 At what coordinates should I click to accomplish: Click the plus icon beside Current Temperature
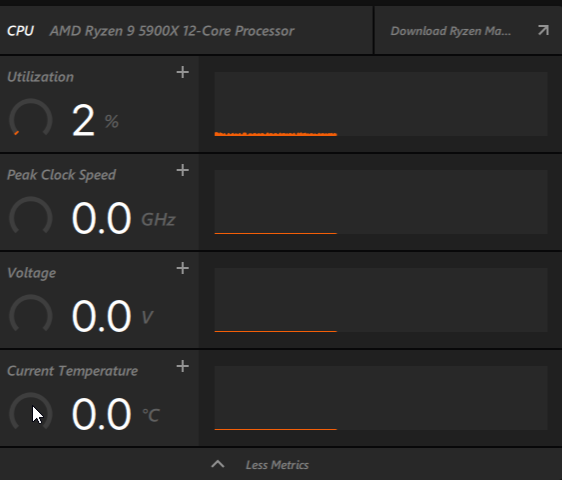183,366
